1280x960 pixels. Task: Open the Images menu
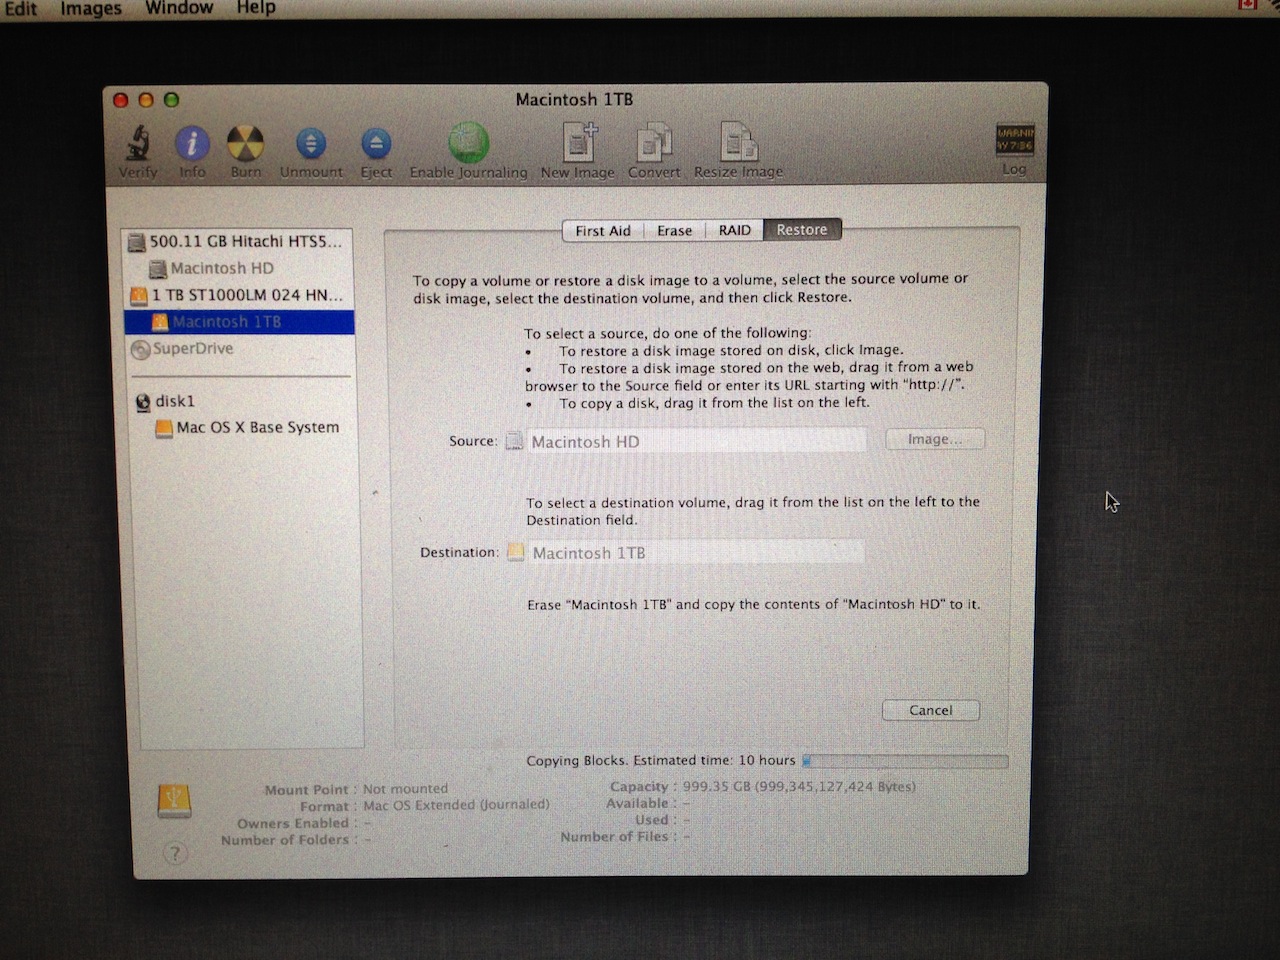coord(90,8)
